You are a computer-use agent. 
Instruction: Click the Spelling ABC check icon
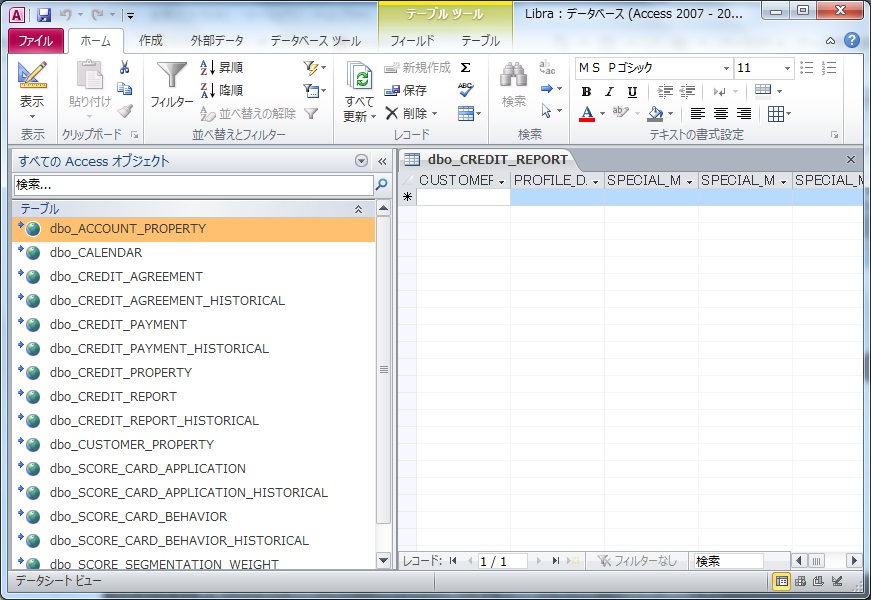click(x=465, y=90)
